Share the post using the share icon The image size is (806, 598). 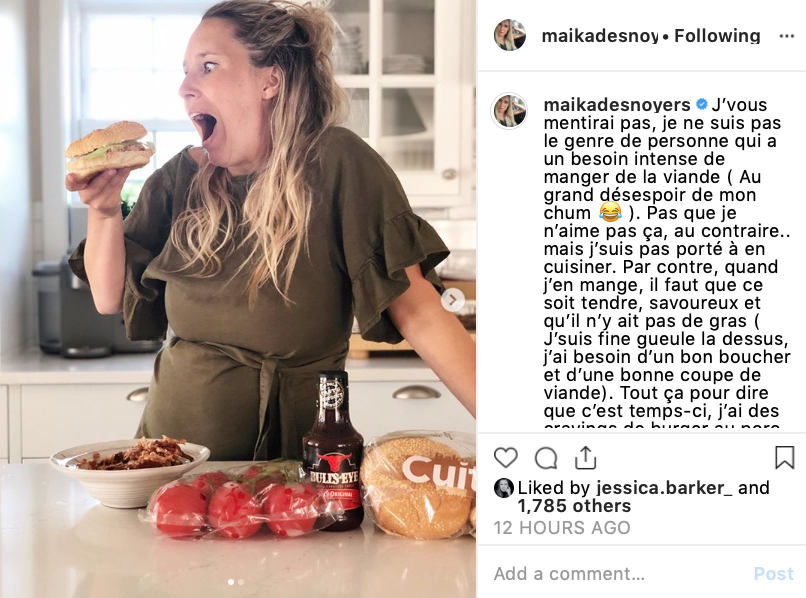(585, 458)
